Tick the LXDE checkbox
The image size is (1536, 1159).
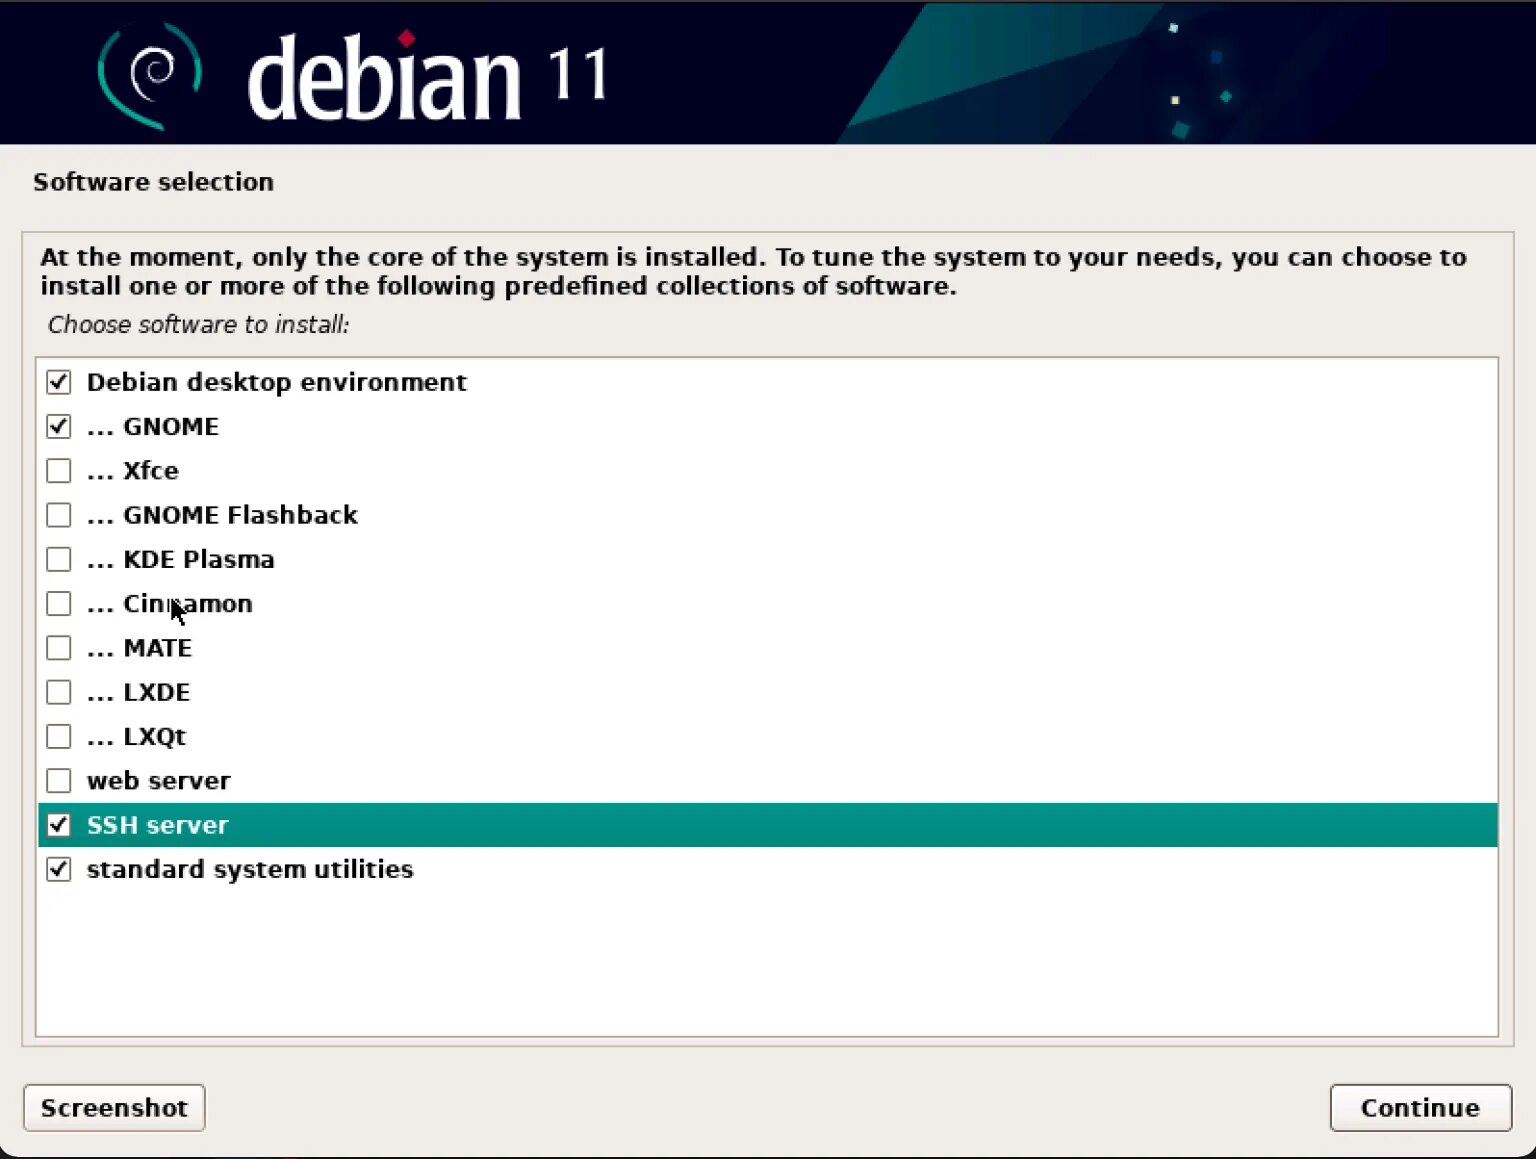pyautogui.click(x=59, y=692)
